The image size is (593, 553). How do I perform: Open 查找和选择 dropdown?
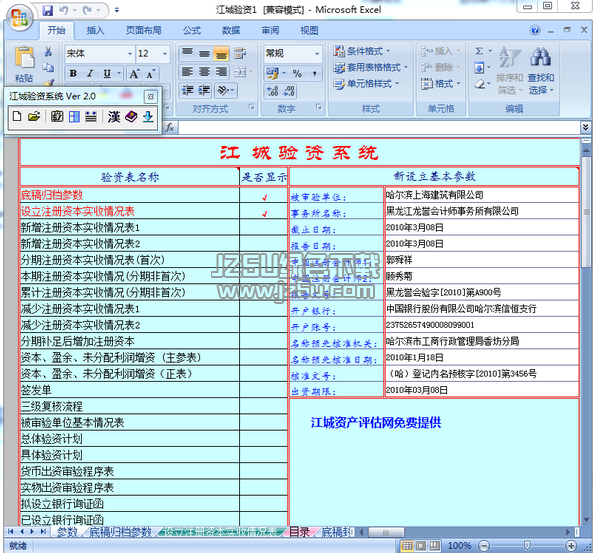tap(541, 72)
